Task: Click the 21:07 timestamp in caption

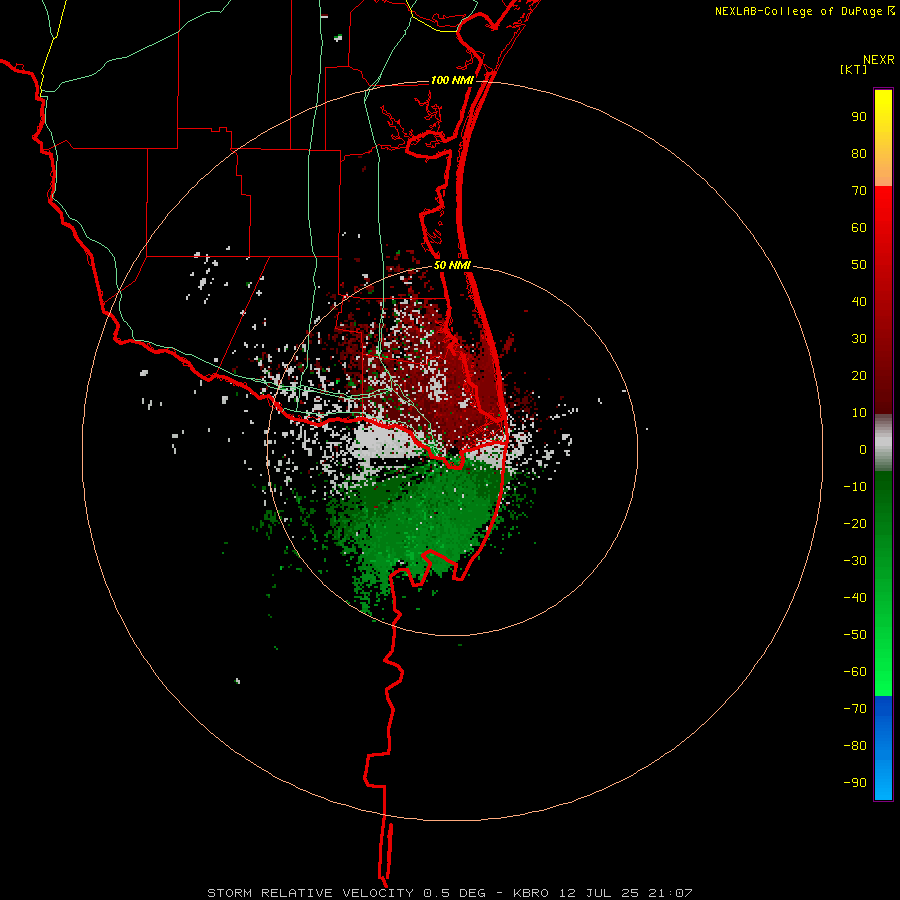Action: tap(670, 893)
